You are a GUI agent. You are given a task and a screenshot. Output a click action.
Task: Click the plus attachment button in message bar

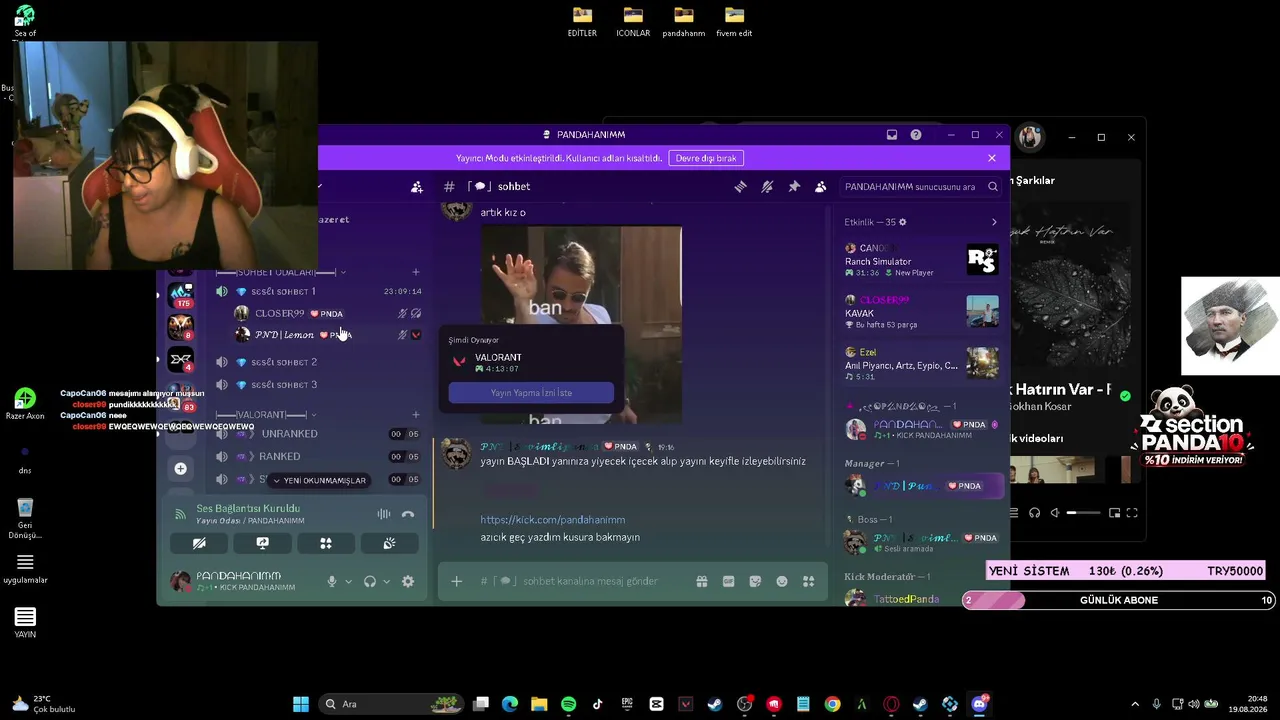tap(457, 581)
